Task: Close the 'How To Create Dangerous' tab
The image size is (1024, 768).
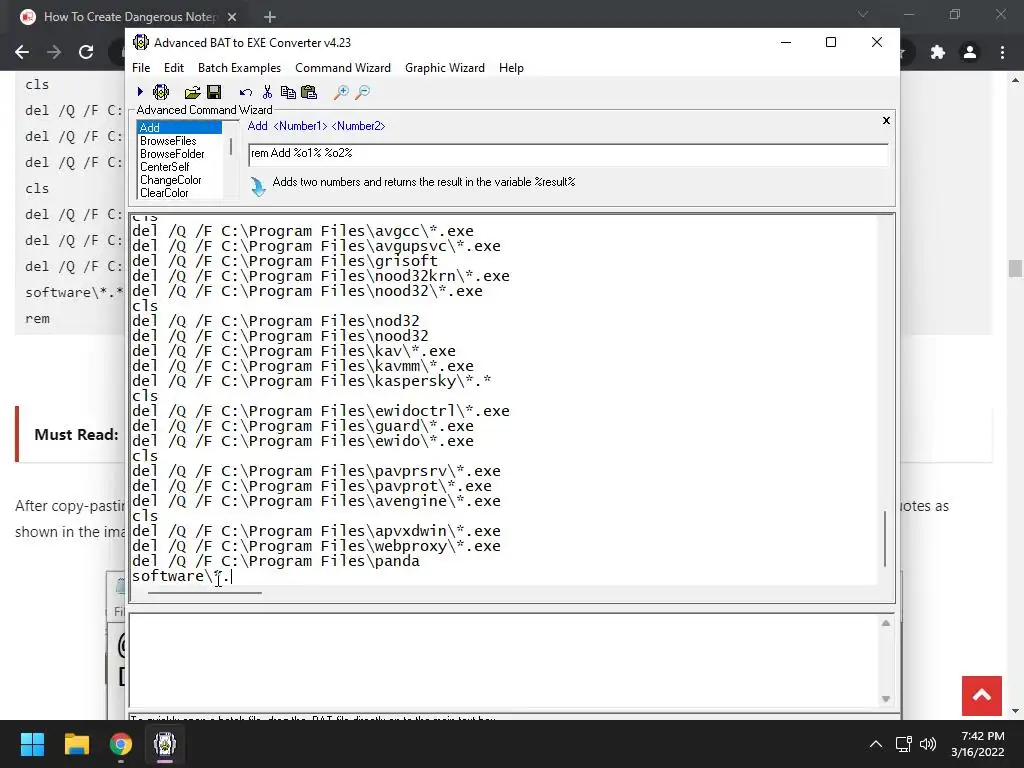Action: click(232, 17)
